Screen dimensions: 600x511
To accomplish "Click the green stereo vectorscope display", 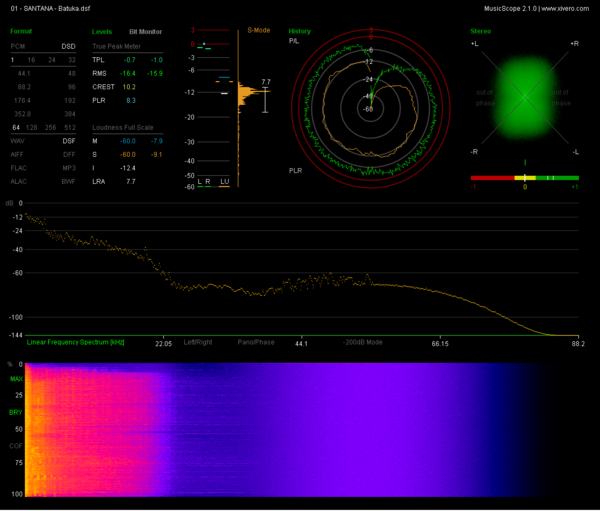I will click(x=525, y=98).
